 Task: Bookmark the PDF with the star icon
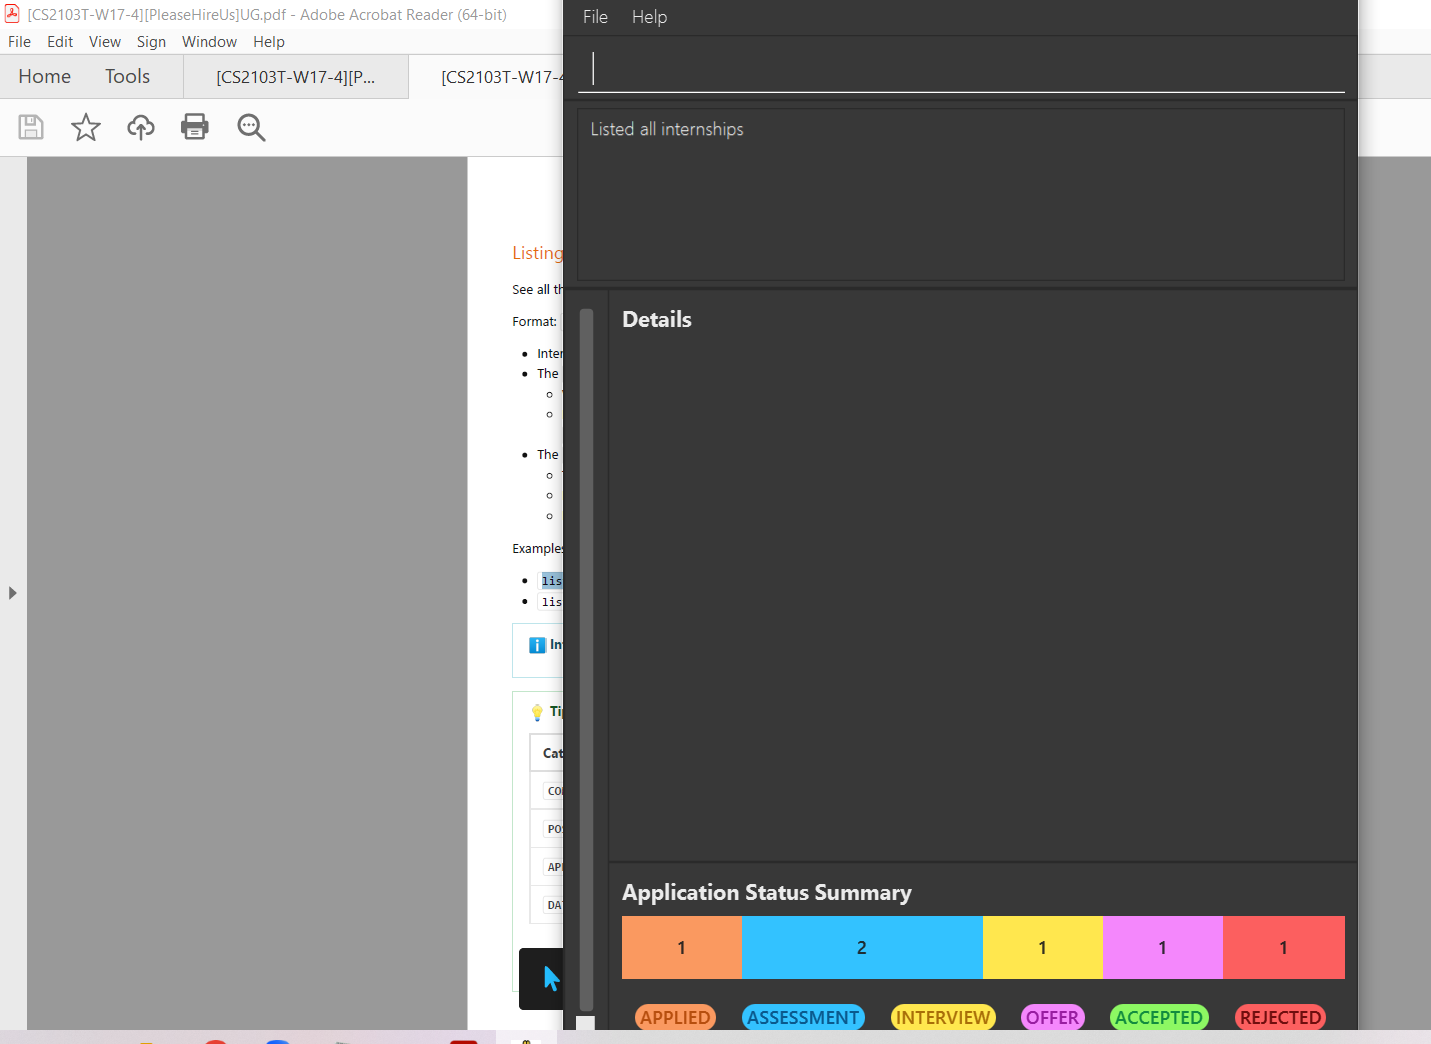click(x=86, y=127)
